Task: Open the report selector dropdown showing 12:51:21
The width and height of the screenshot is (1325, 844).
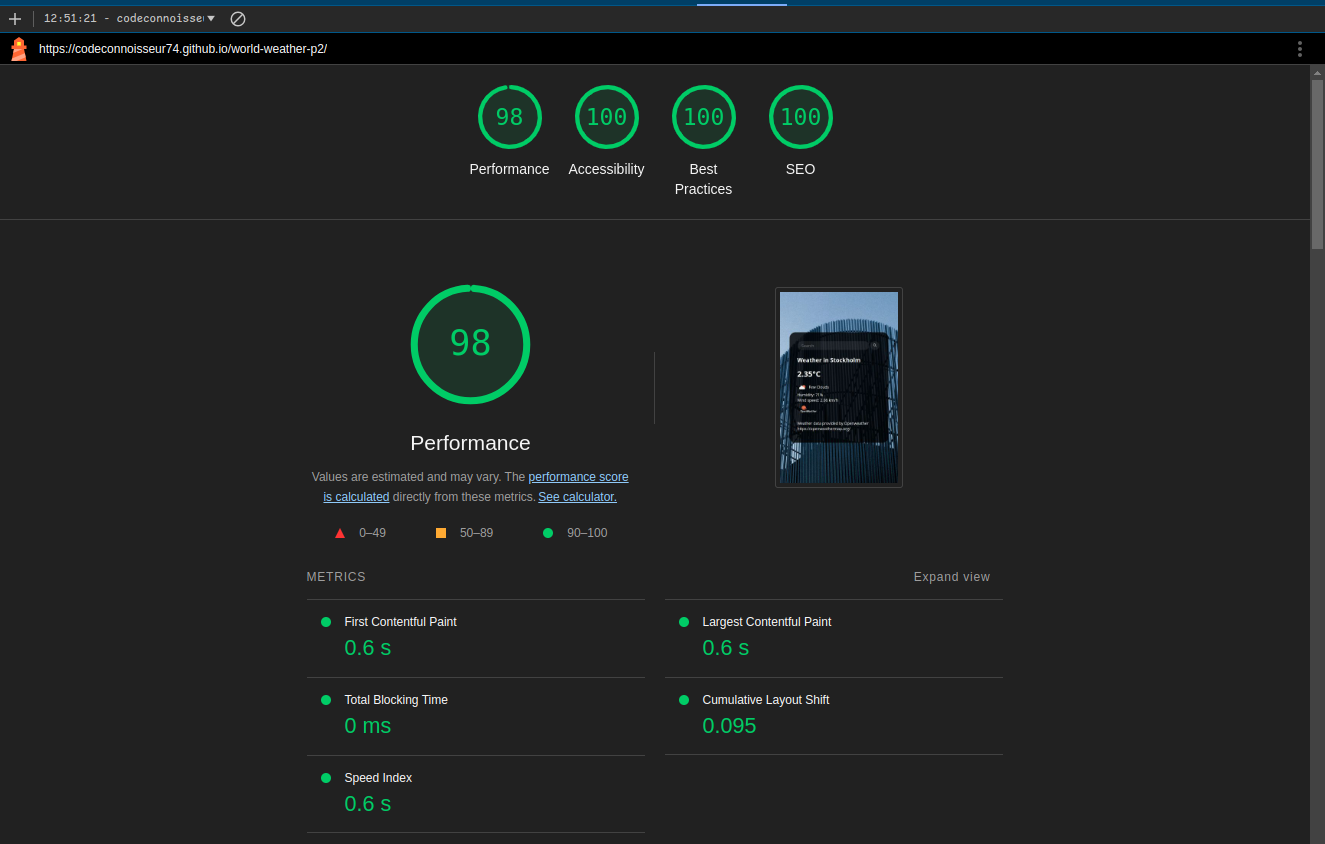Action: 129,19
